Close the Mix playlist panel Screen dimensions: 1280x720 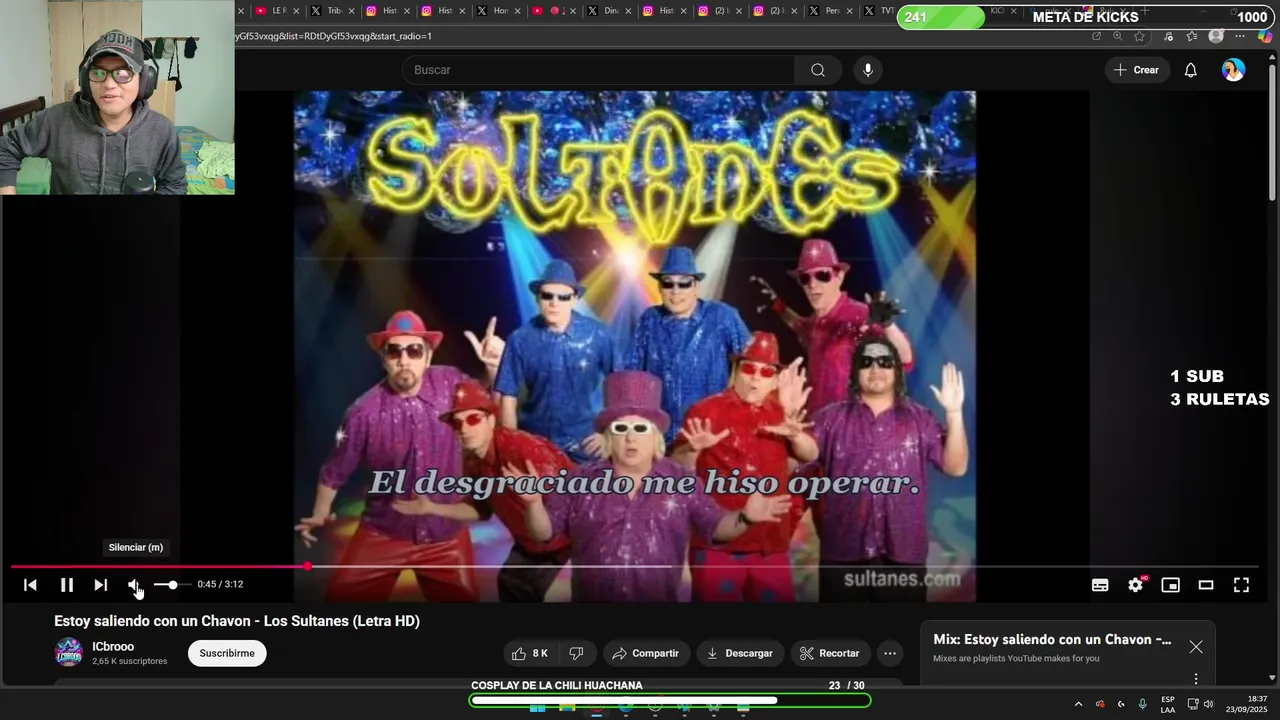point(1196,646)
